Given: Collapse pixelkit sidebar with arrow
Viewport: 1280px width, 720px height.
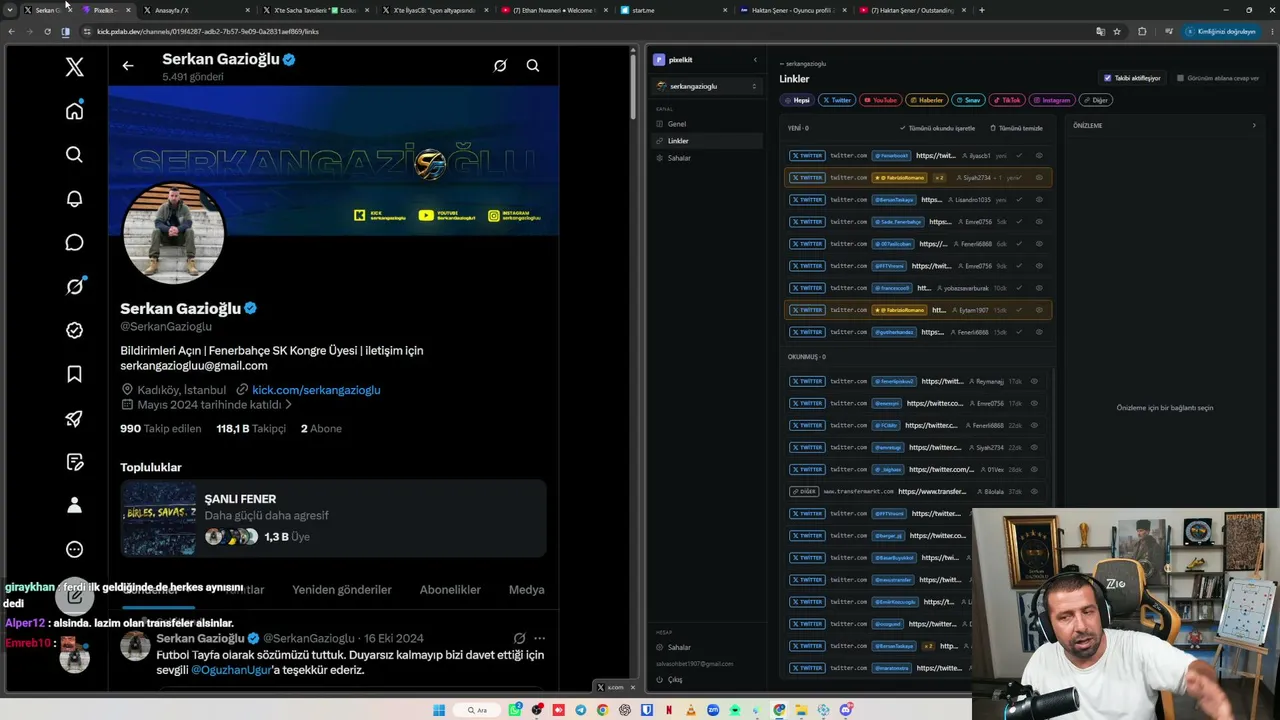Looking at the screenshot, I should click(x=755, y=60).
